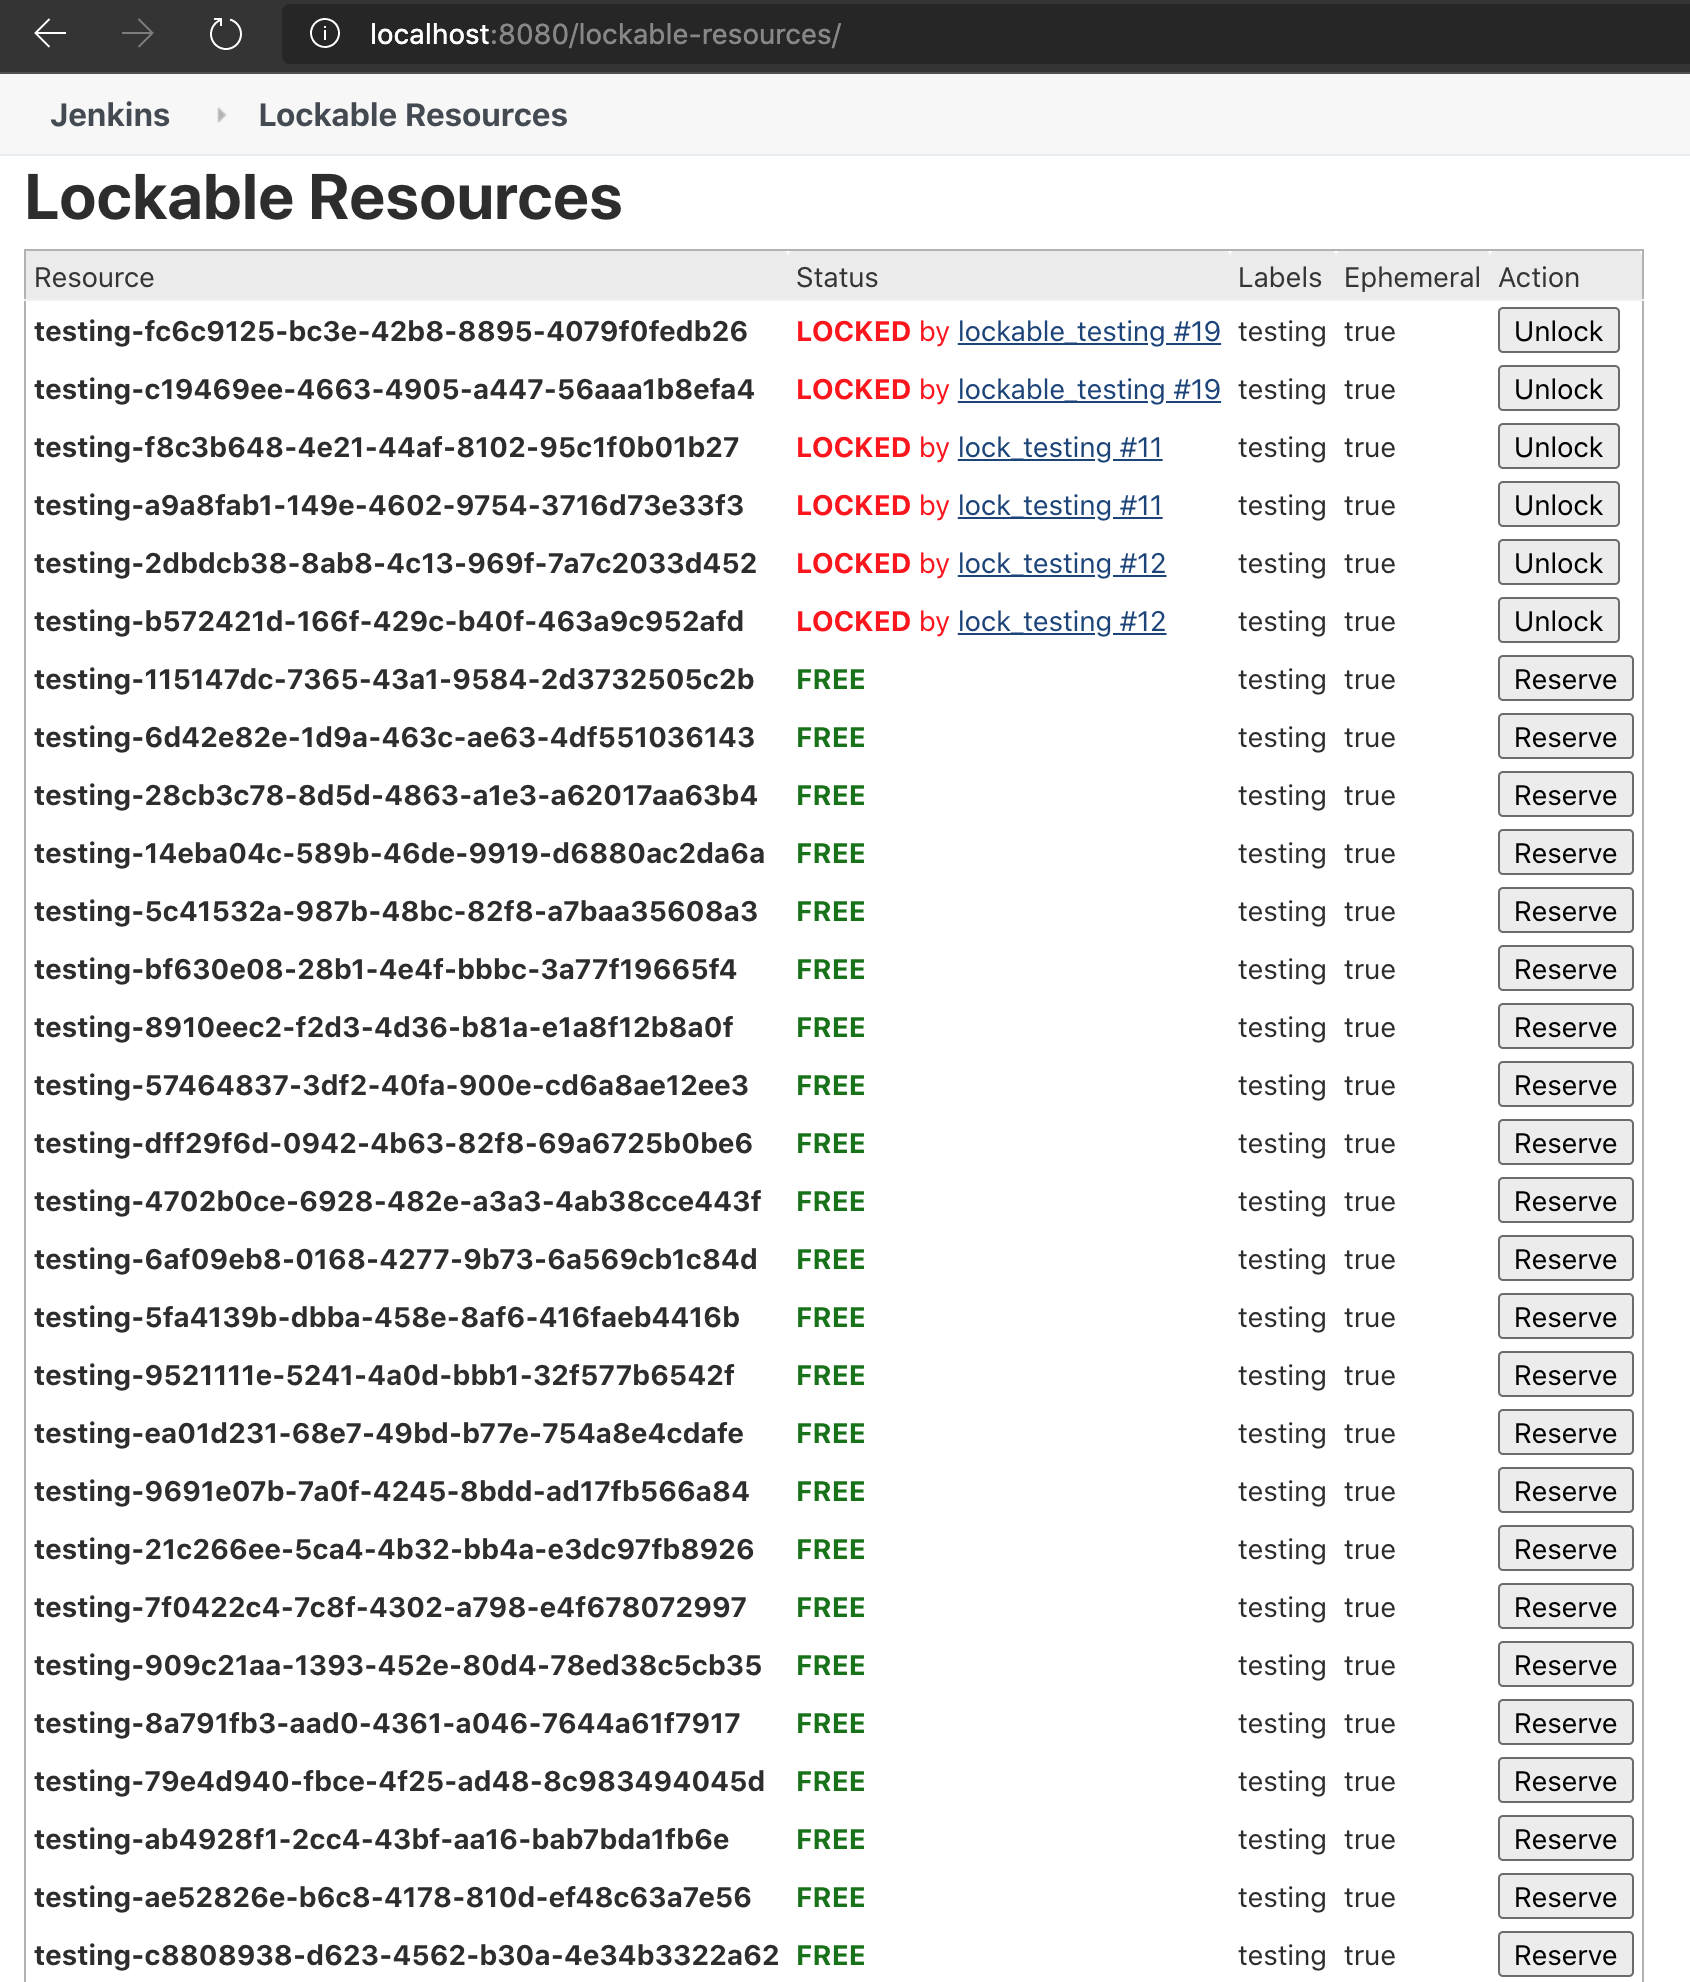Click the Lockable Resources page heading
The width and height of the screenshot is (1690, 1982).
pos(323,197)
